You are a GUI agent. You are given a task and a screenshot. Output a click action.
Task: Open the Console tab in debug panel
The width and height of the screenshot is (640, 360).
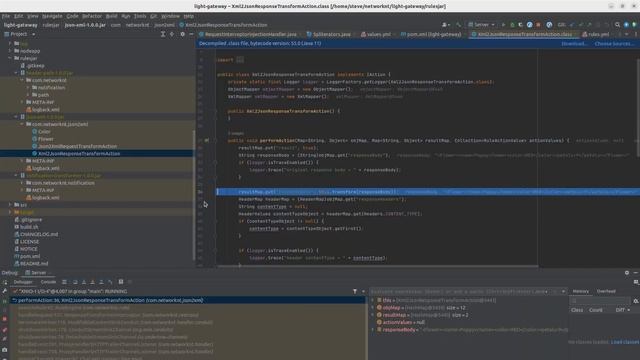(48, 282)
